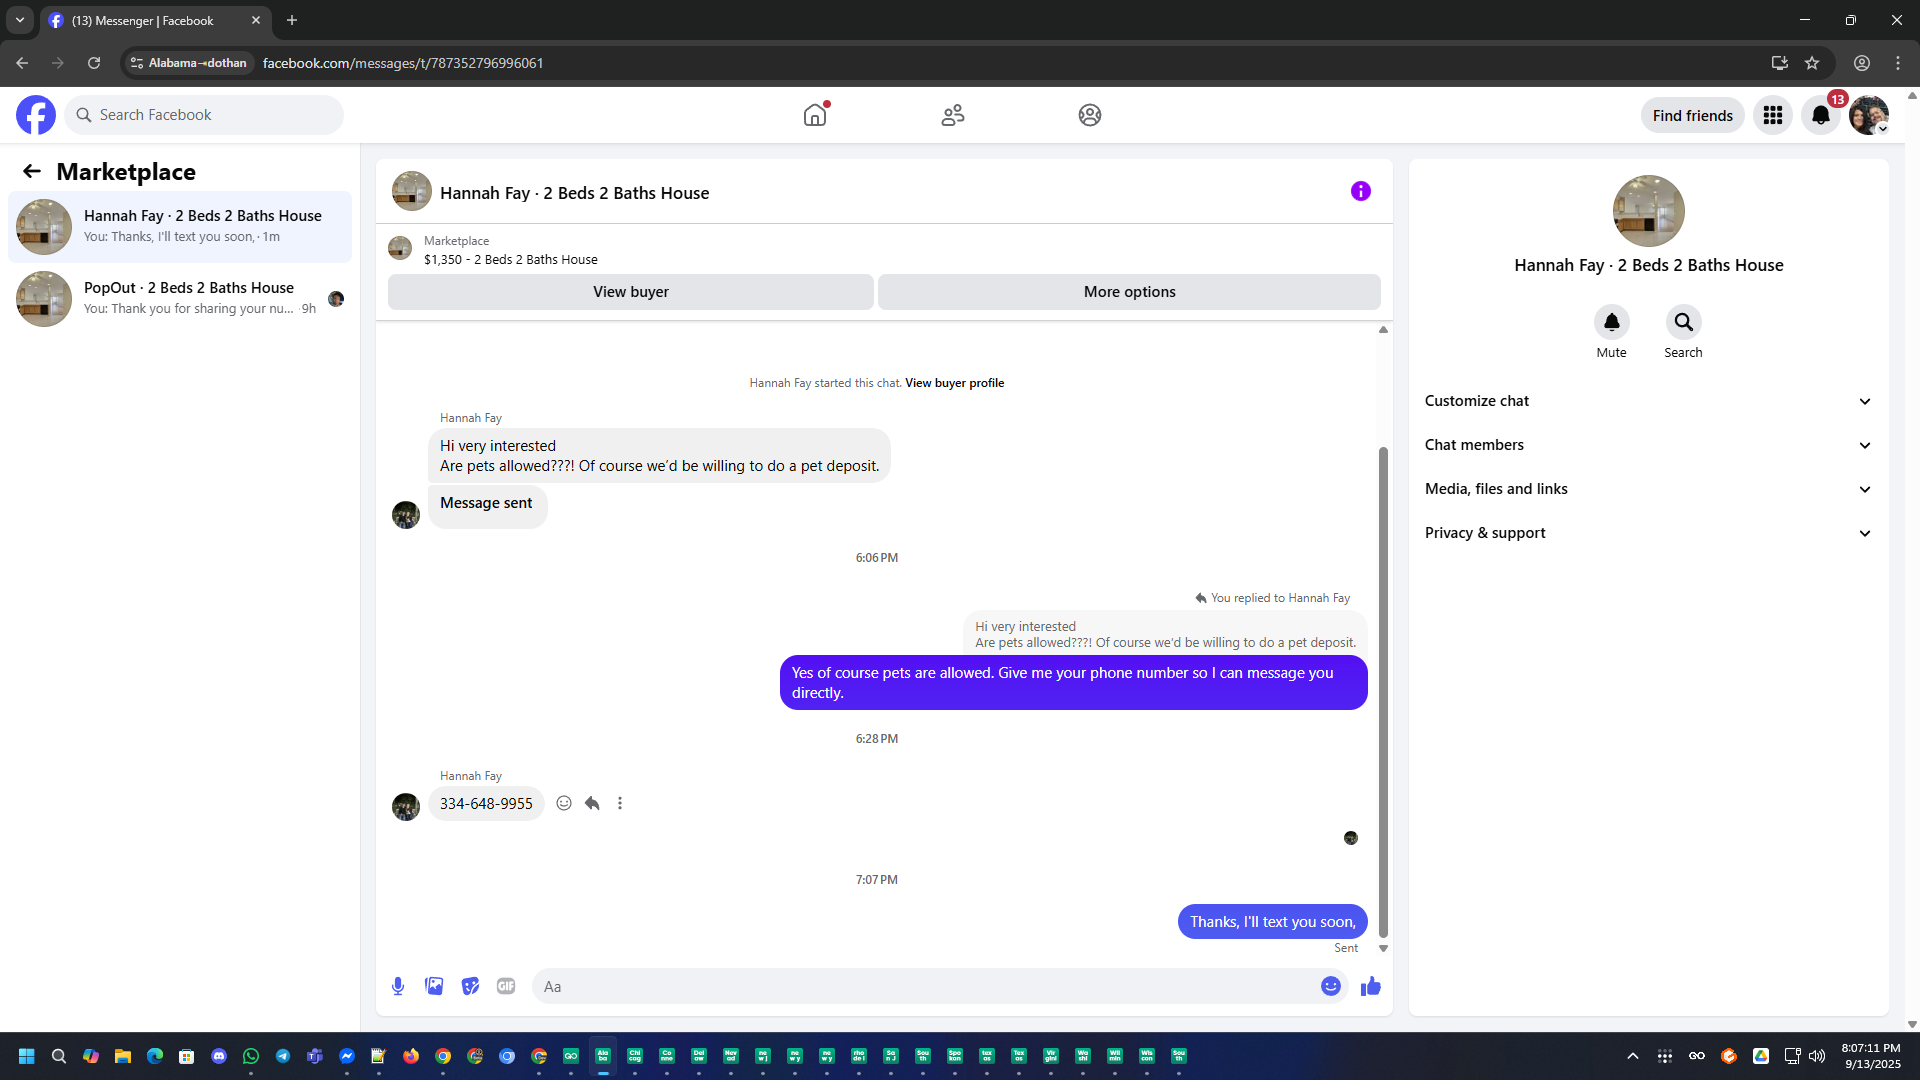This screenshot has height=1080, width=1920.
Task: Attach a photo with the image icon
Action: pos(434,986)
